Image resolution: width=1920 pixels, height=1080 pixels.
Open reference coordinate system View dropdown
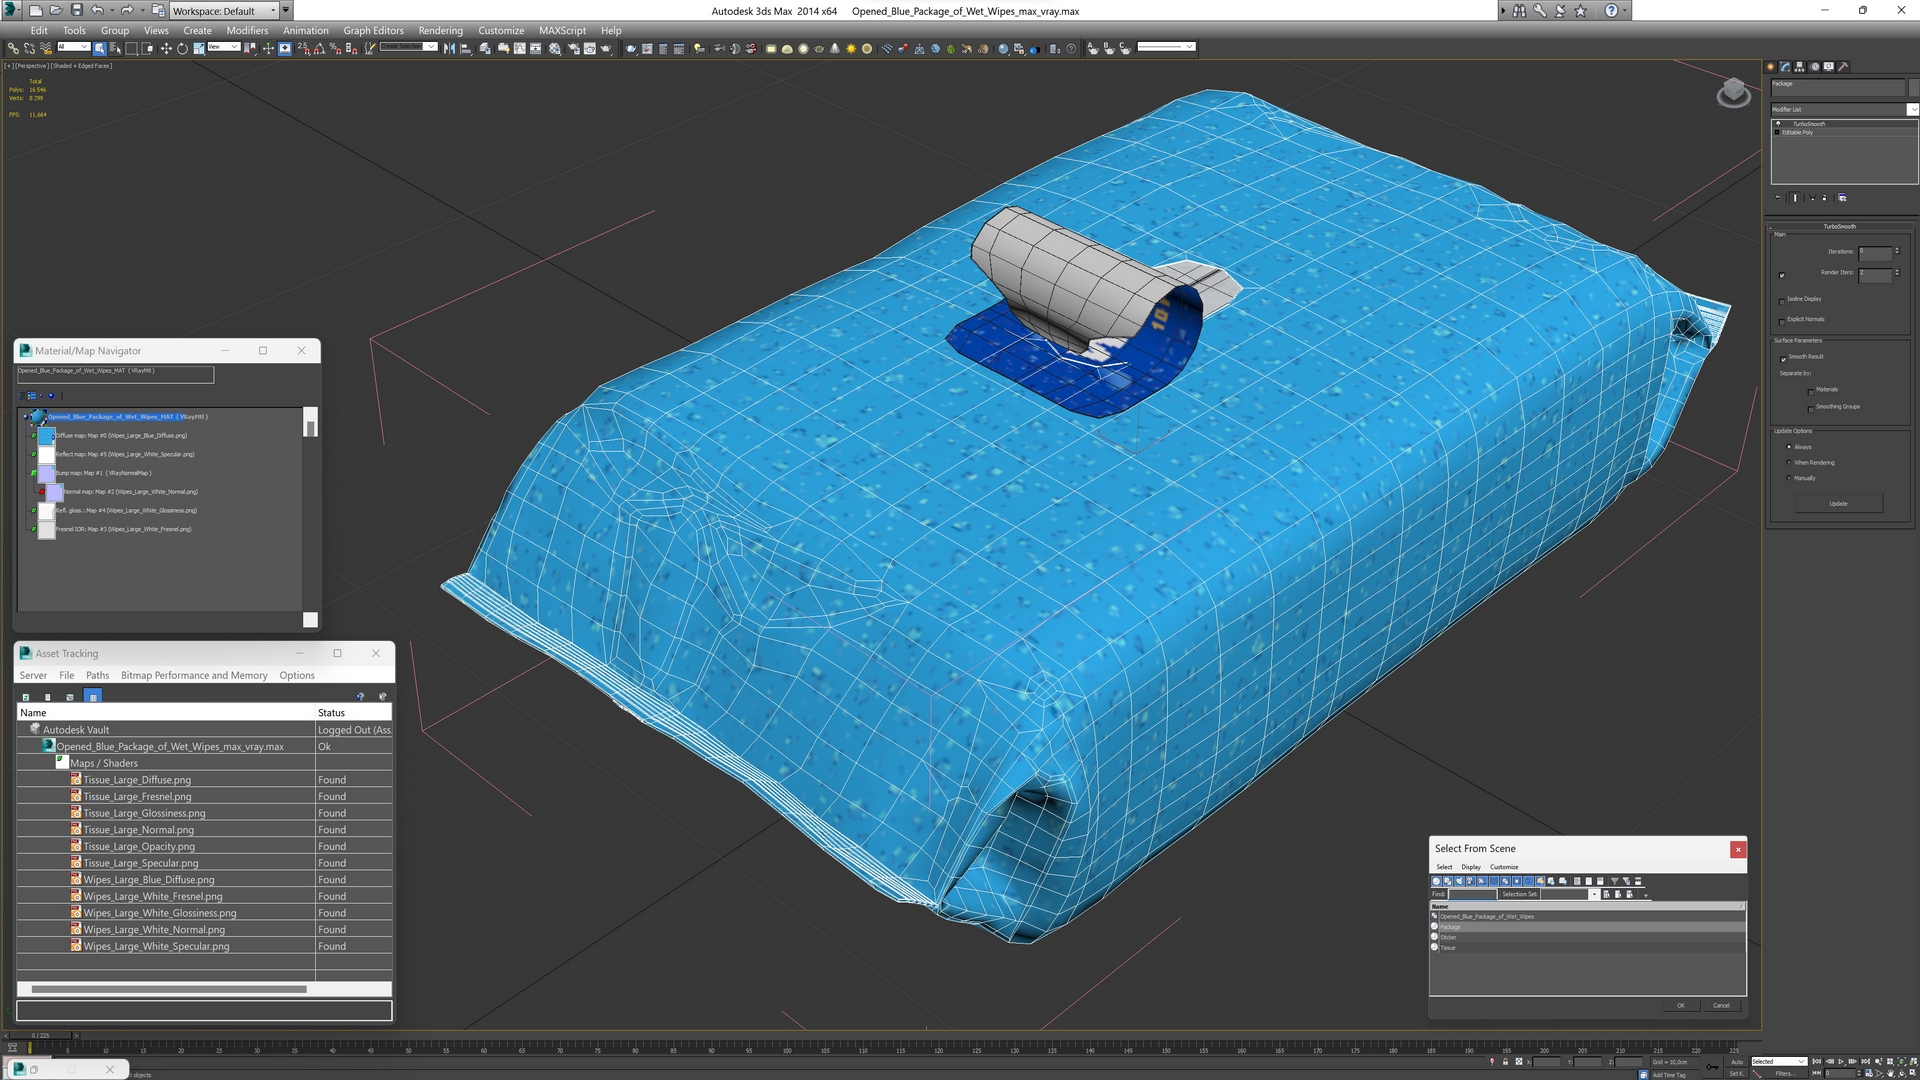223,47
